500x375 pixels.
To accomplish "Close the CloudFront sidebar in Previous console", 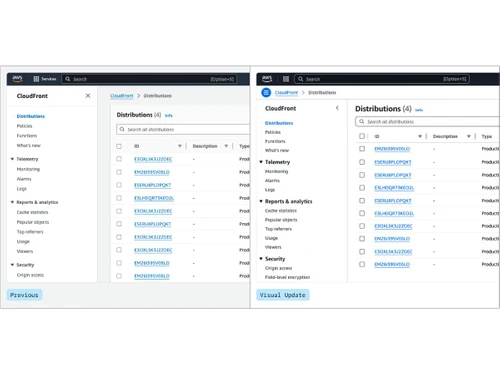I will click(88, 96).
